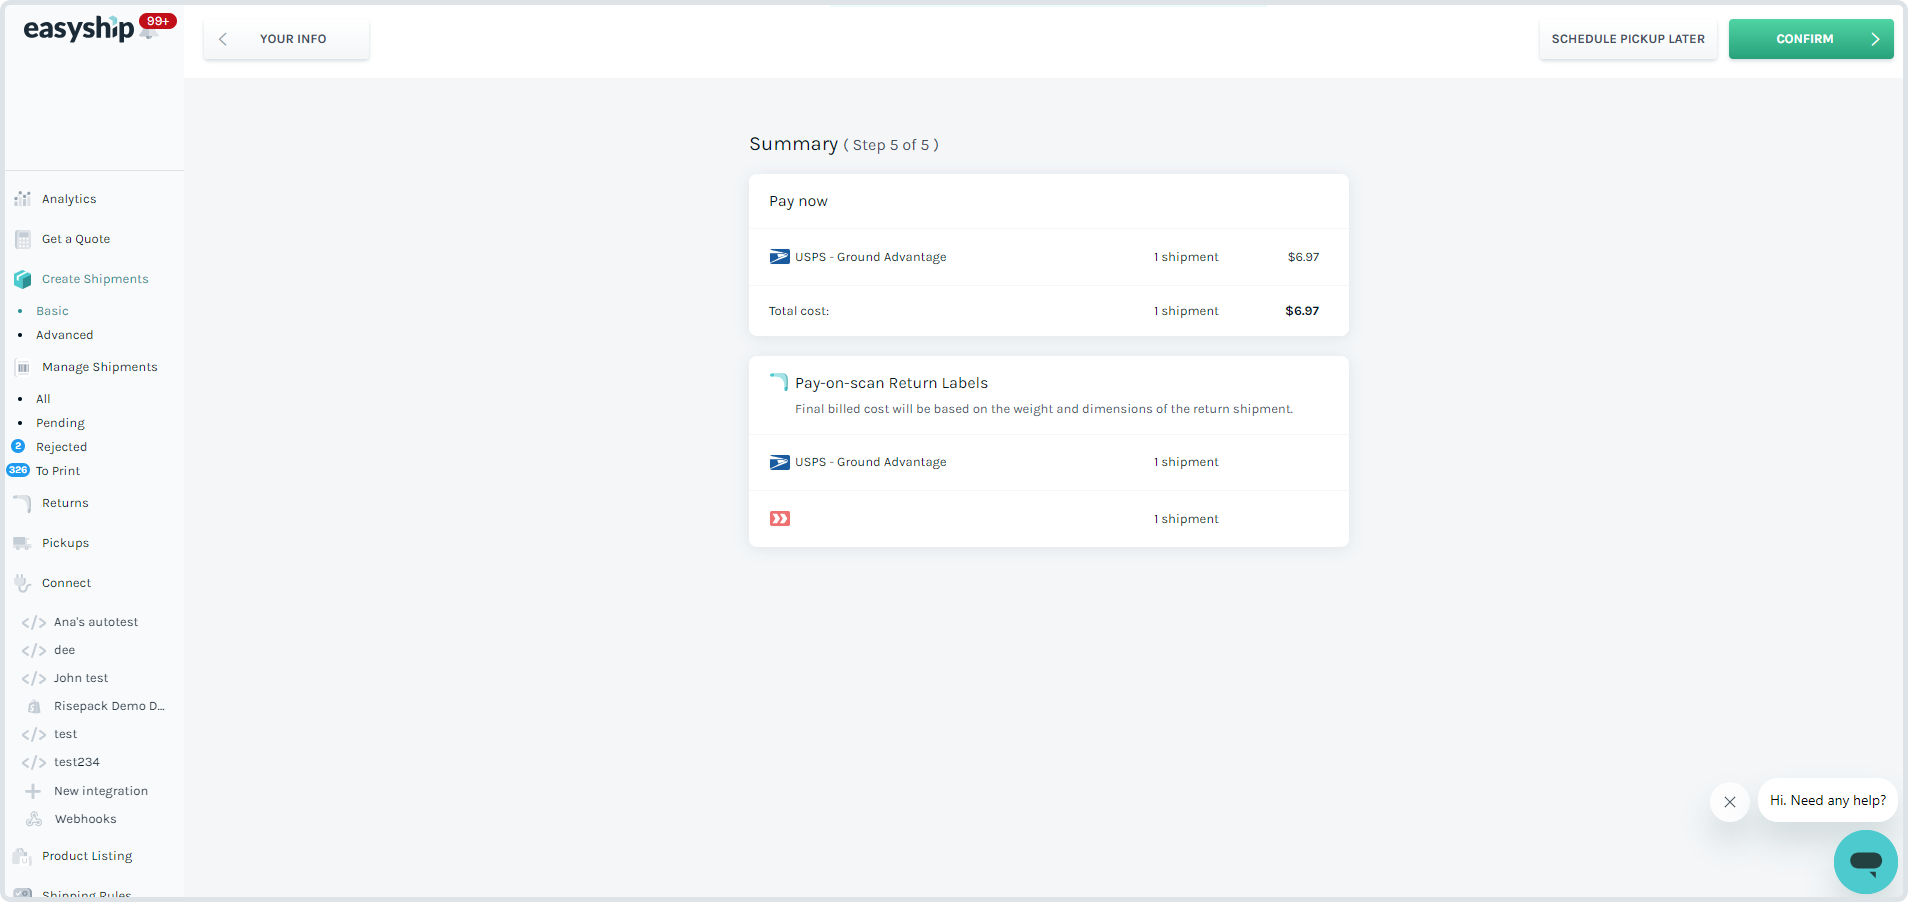Dismiss the help chat prompt
Screen dimensions: 1908x902
point(1730,802)
